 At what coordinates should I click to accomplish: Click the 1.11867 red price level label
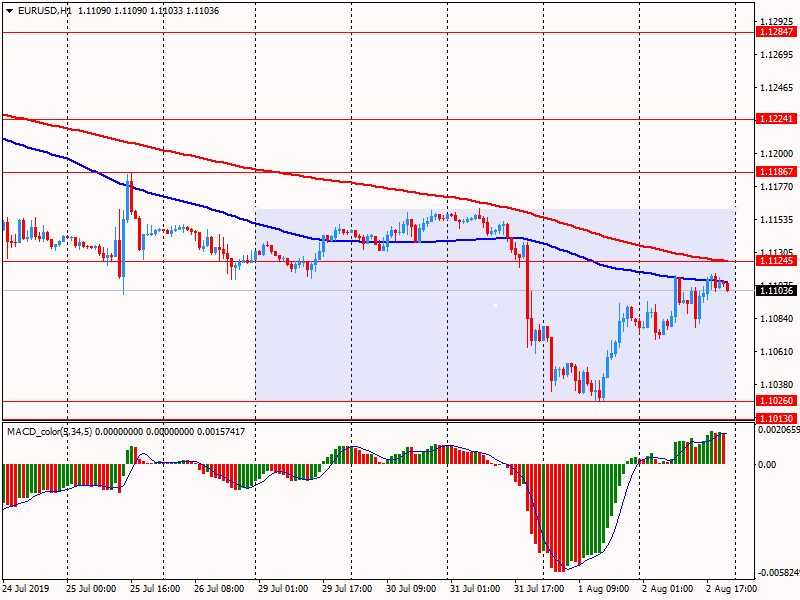[x=777, y=172]
